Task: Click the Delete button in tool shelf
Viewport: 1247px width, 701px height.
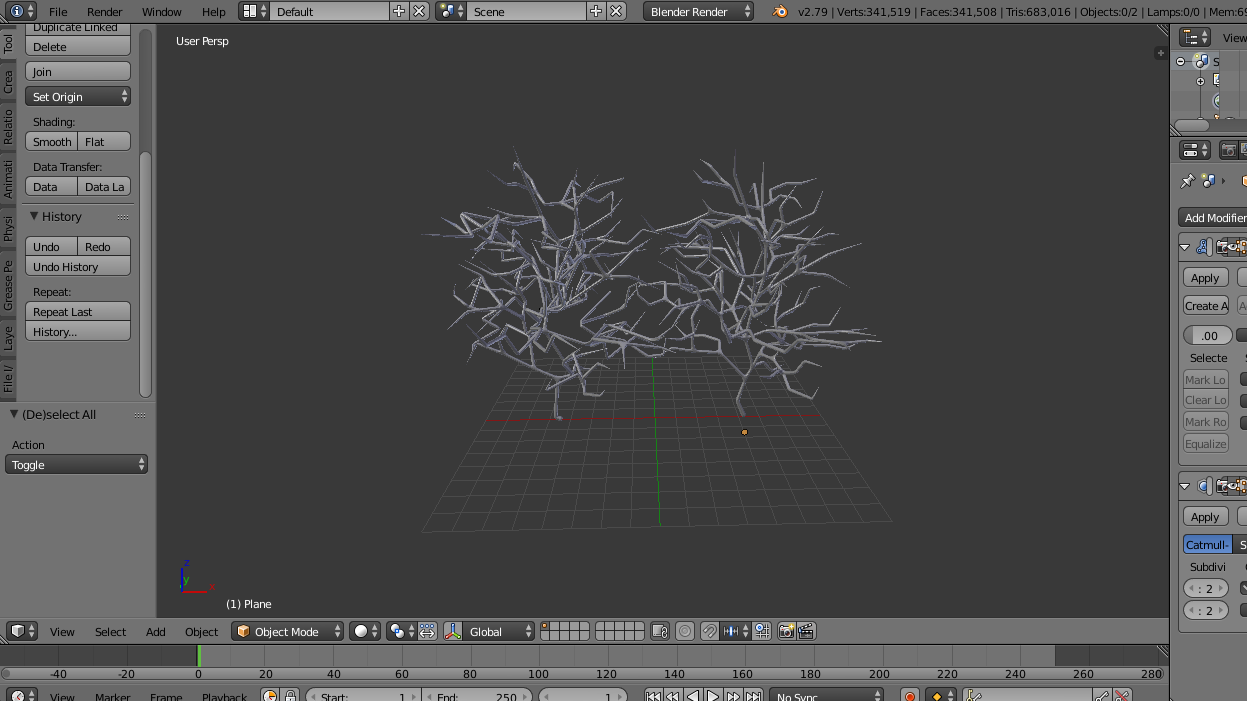Action: [x=78, y=46]
